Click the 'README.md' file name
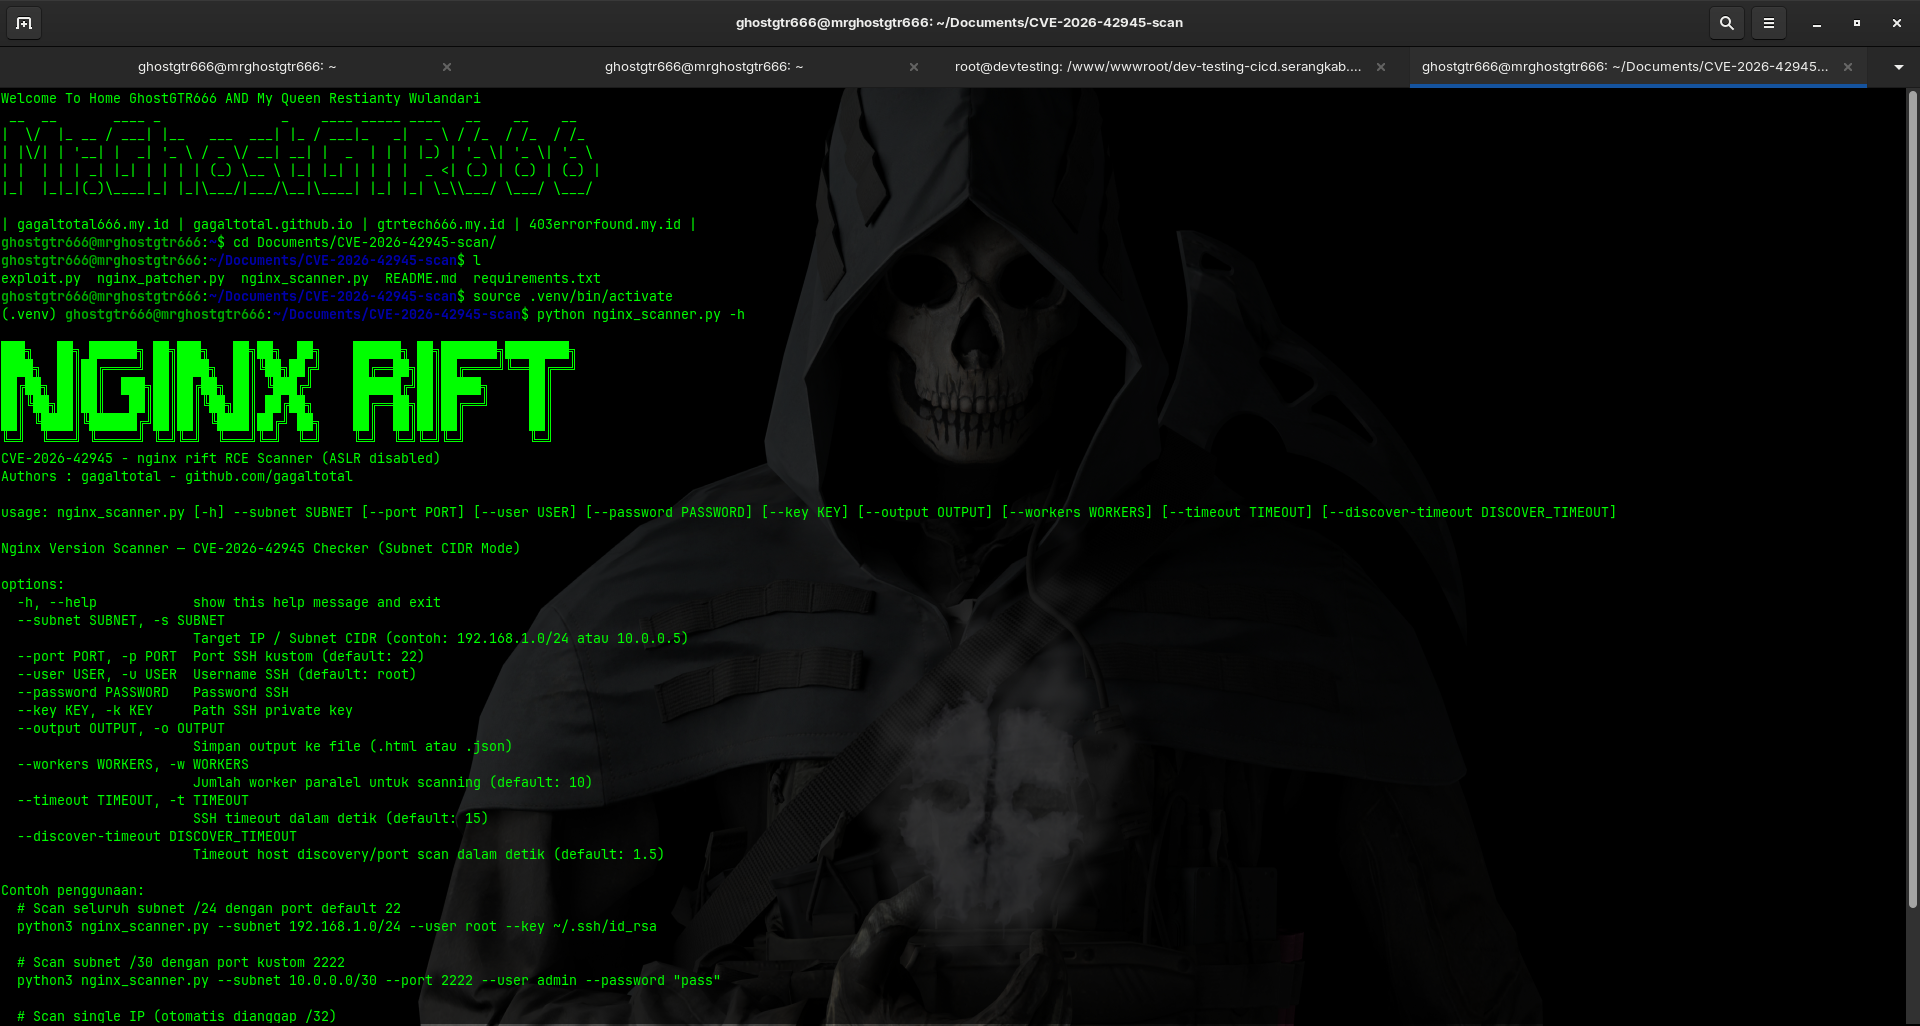This screenshot has width=1920, height=1026. [421, 279]
